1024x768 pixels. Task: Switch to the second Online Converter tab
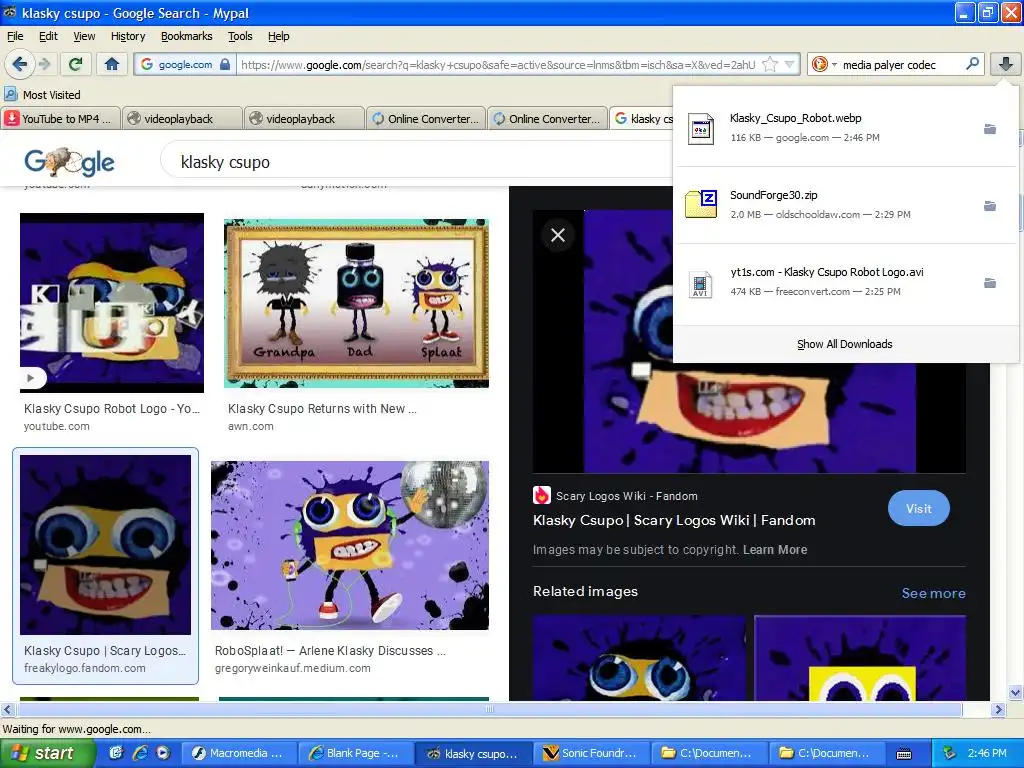[547, 118]
